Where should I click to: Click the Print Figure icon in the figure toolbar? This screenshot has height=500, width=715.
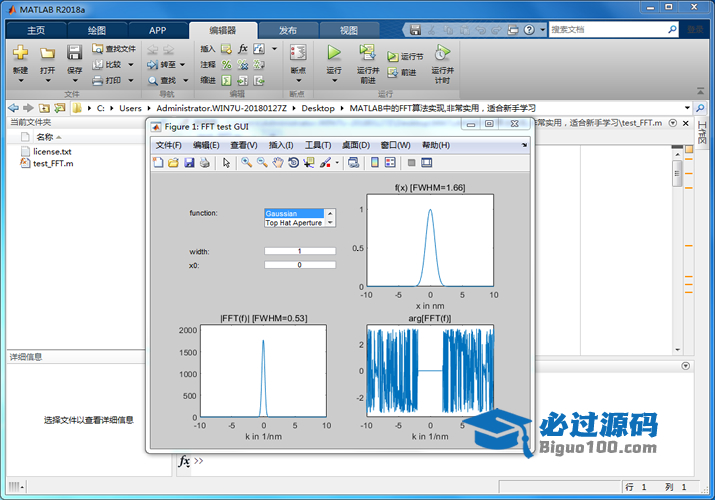205,163
